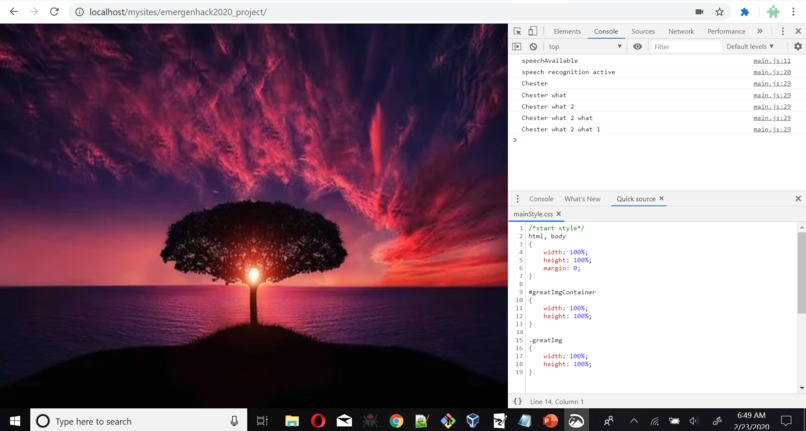Show hidden system tray icons chevron
806x431 pixels.
click(633, 421)
